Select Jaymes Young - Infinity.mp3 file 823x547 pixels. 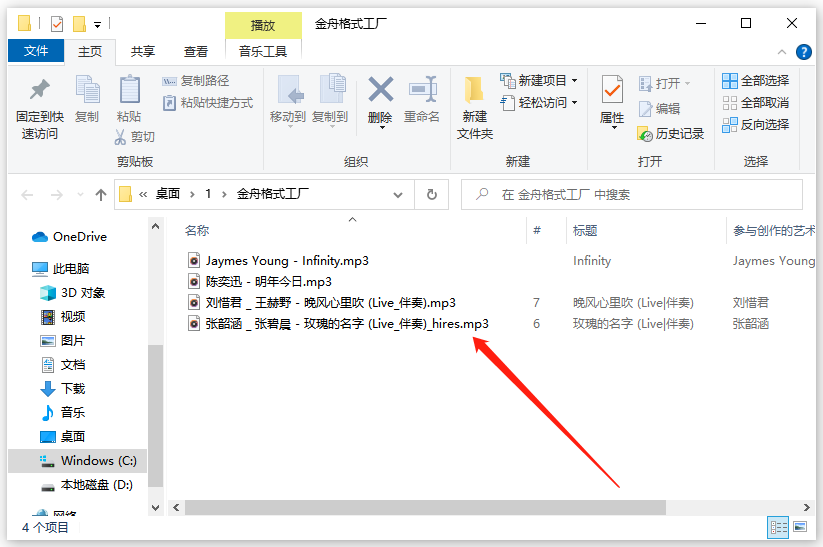[x=287, y=261]
